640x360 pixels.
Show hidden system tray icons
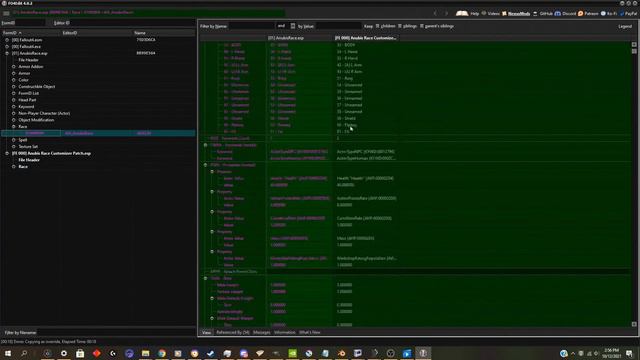(x=573, y=353)
